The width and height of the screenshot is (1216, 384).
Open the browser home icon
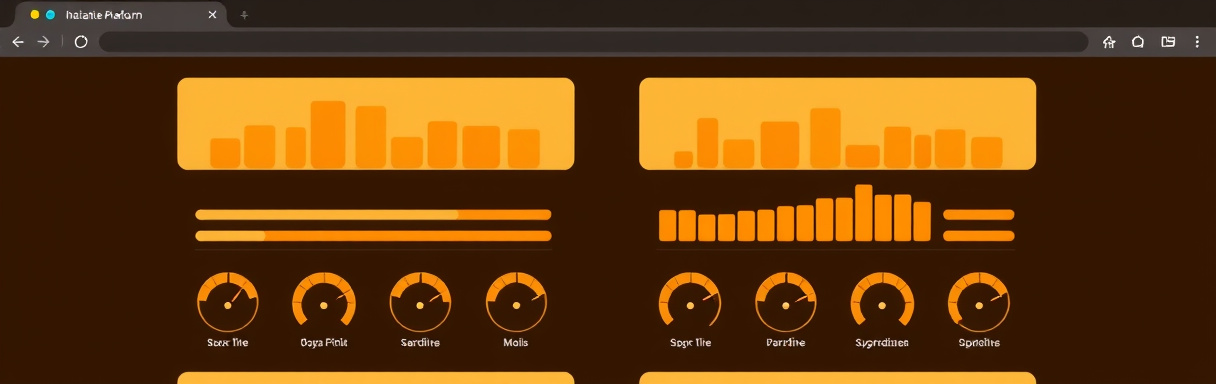(x=1108, y=42)
